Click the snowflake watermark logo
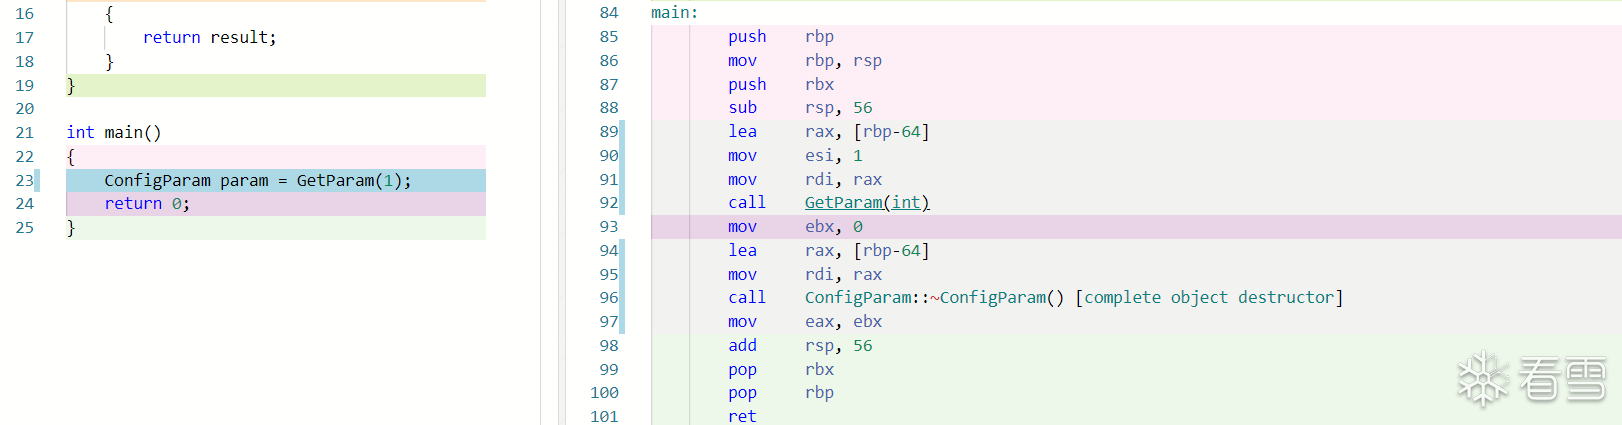The width and height of the screenshot is (1622, 425). pyautogui.click(x=1482, y=379)
